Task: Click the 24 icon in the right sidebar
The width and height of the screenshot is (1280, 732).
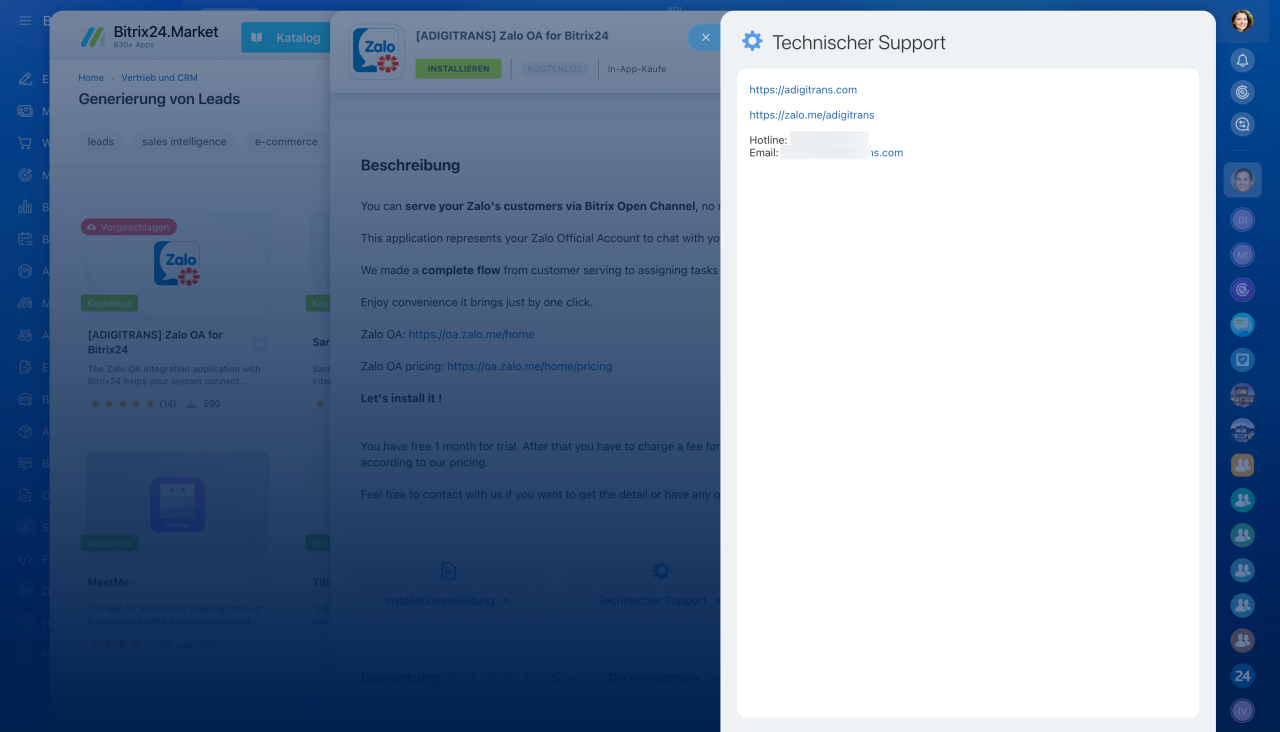Action: [x=1242, y=676]
